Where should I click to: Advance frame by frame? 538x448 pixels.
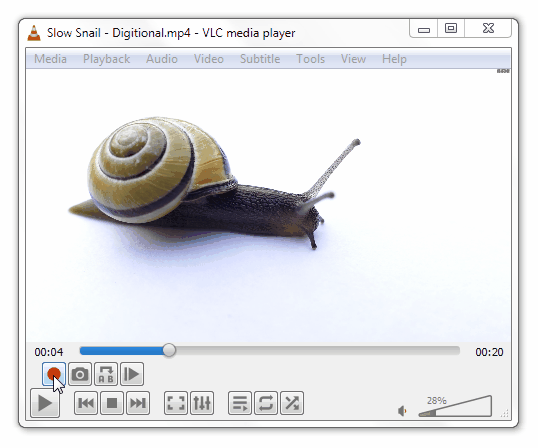click(x=132, y=374)
